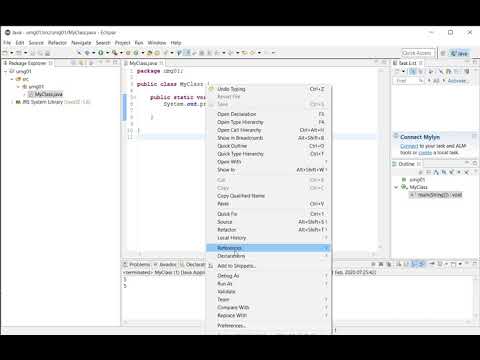Open the References submenu
This screenshot has width=480, height=360.
[x=269, y=248]
